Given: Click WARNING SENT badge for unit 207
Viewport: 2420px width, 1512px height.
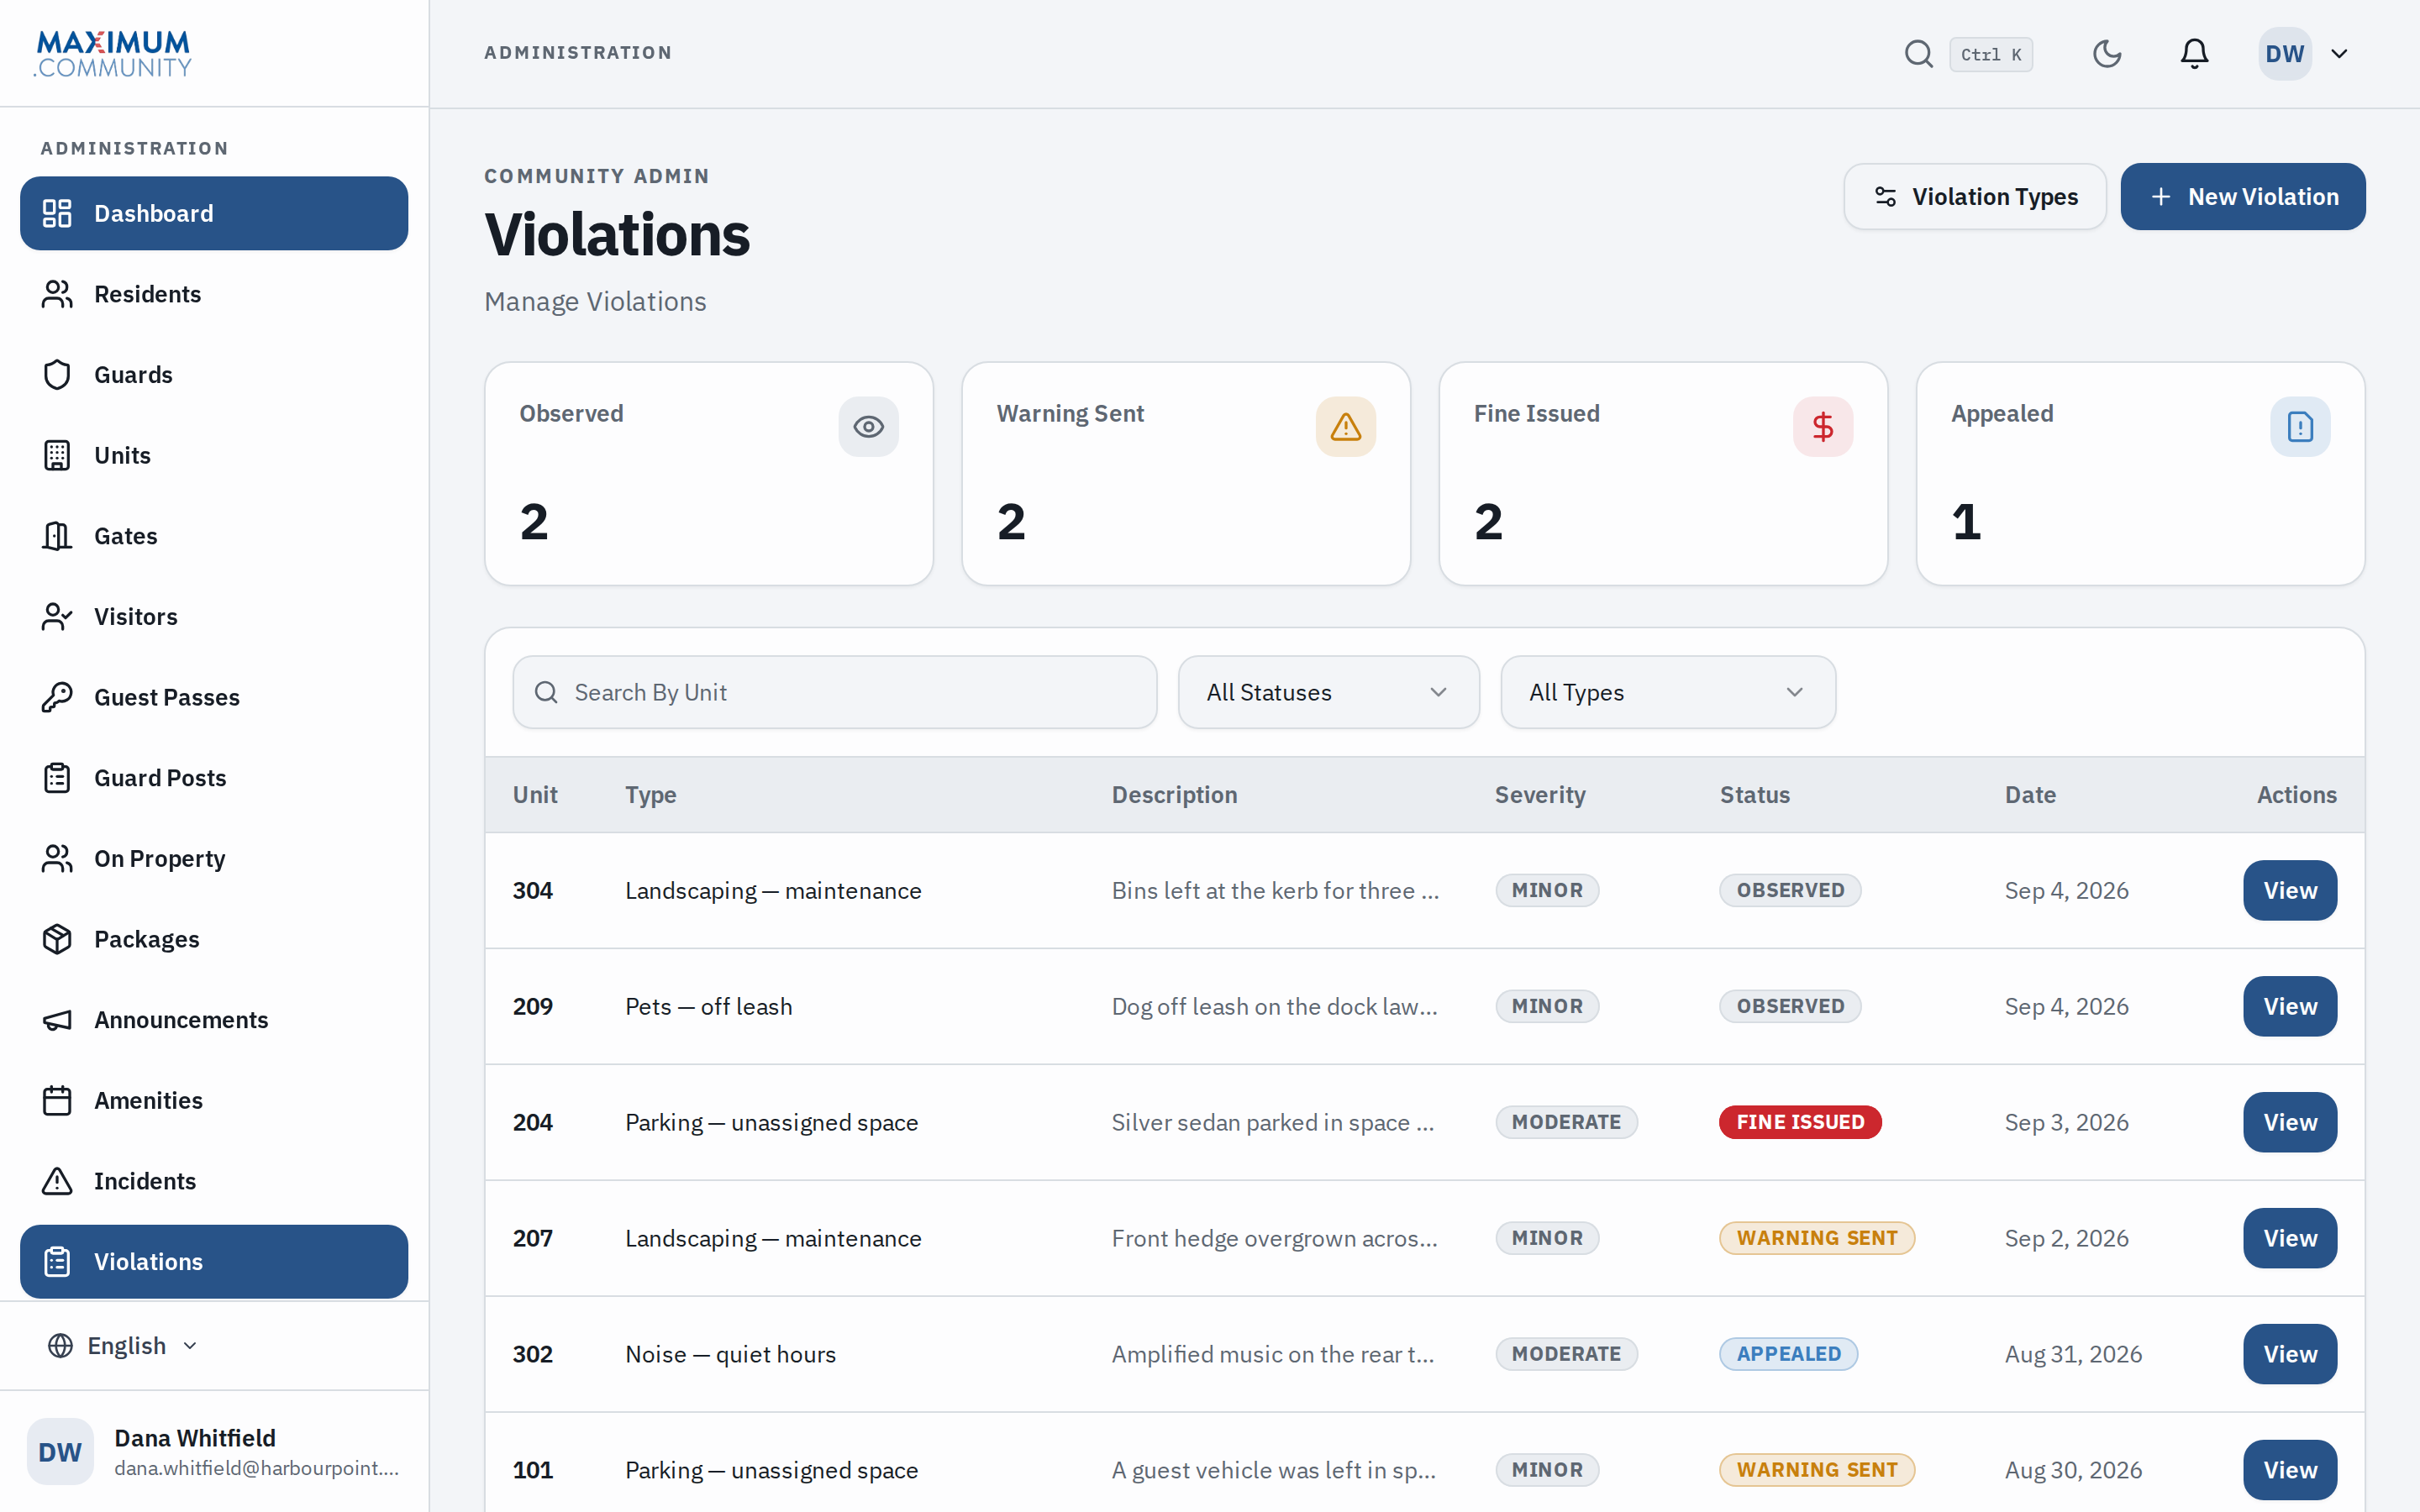Looking at the screenshot, I should pyautogui.click(x=1816, y=1238).
